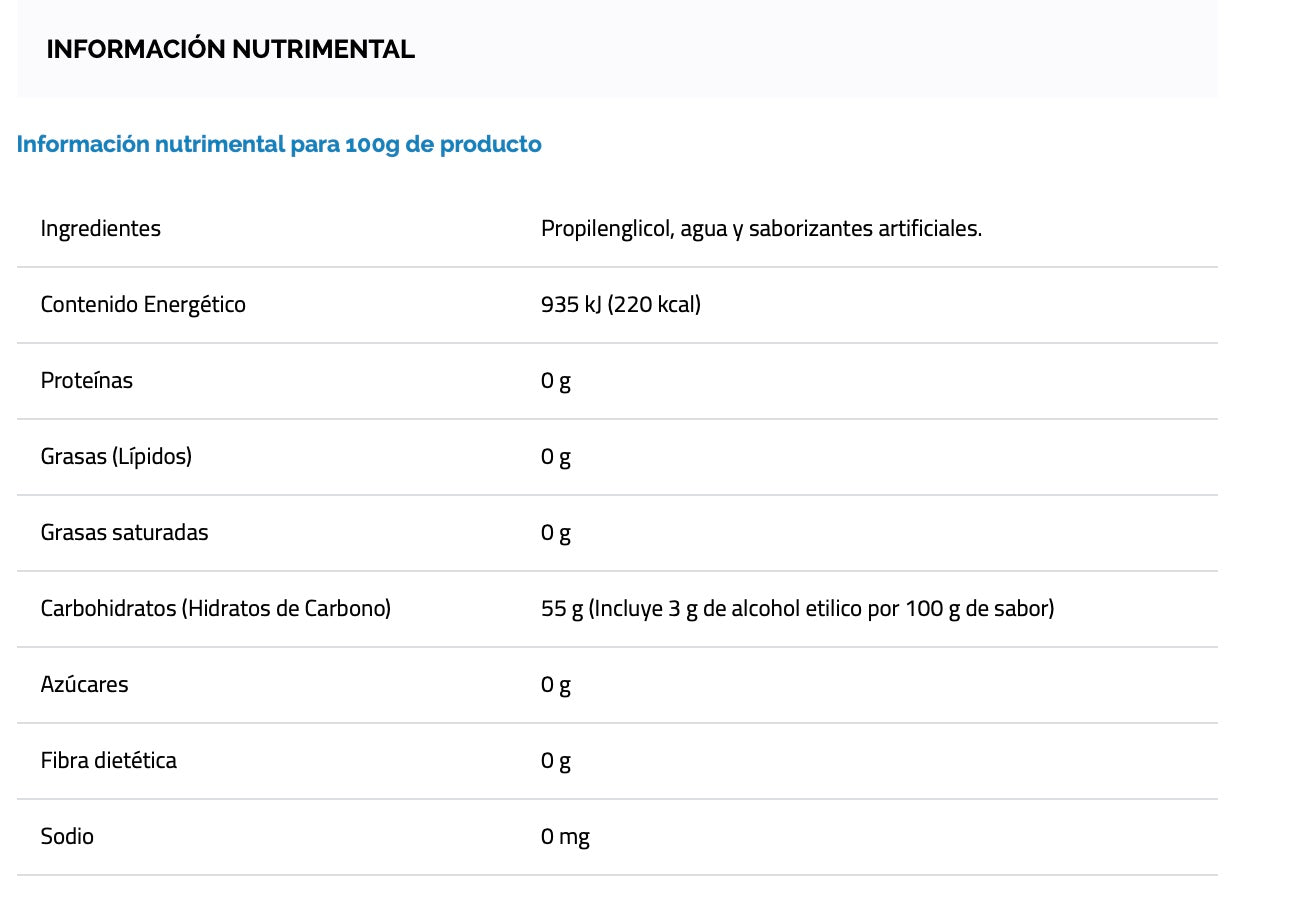Click the Fibra dietética label
This screenshot has width=1300, height=900.
[108, 760]
